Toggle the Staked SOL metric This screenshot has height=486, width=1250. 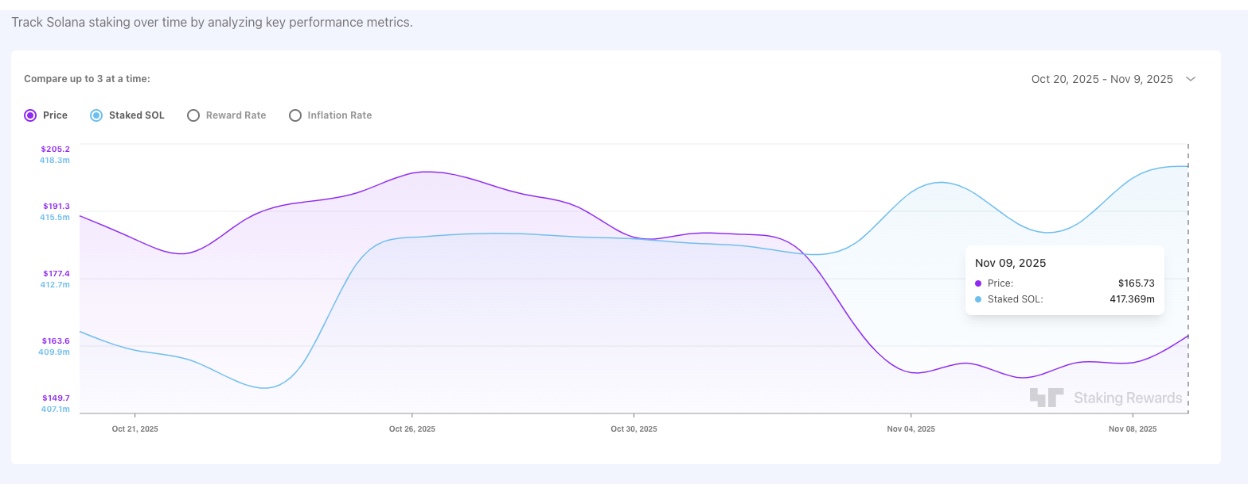(x=96, y=116)
